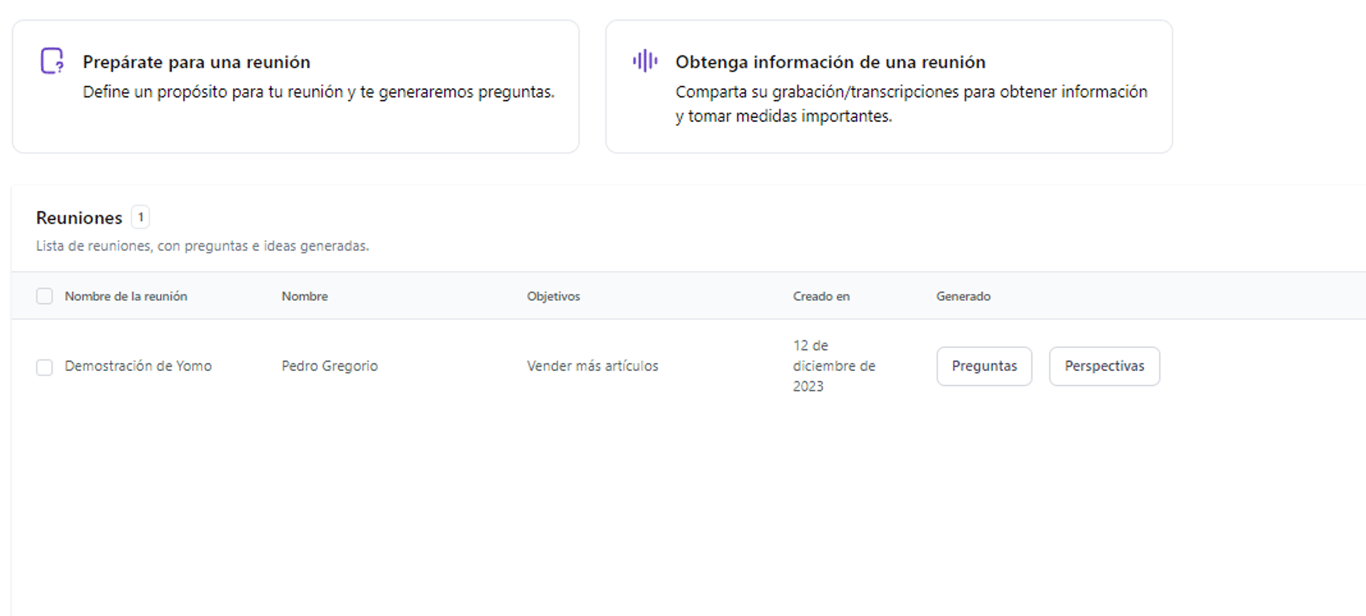Click the recording/transcription sharing description text
This screenshot has width=1366, height=616.
[911, 104]
